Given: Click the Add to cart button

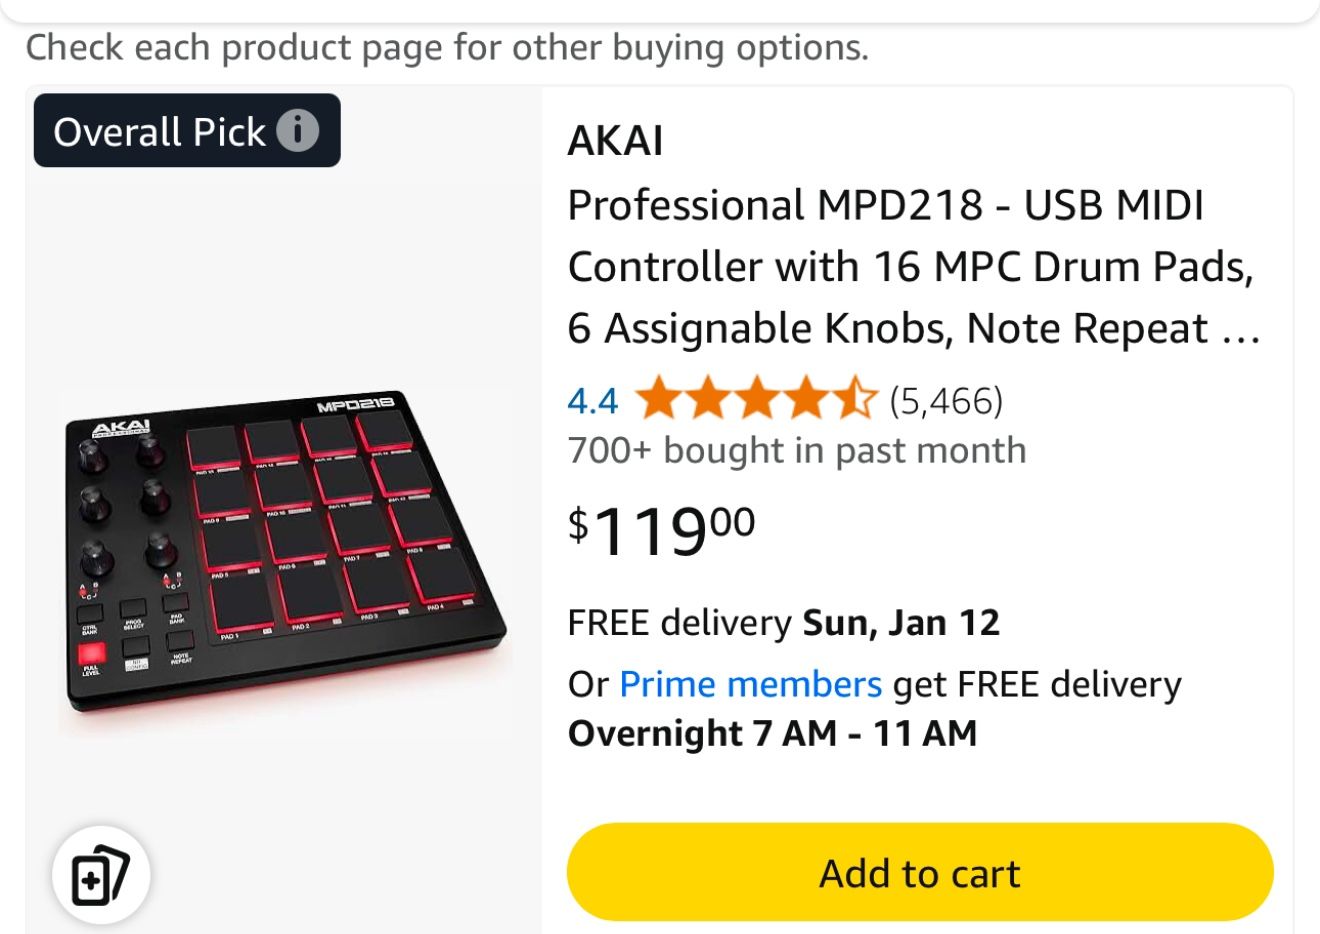Looking at the screenshot, I should 919,871.
